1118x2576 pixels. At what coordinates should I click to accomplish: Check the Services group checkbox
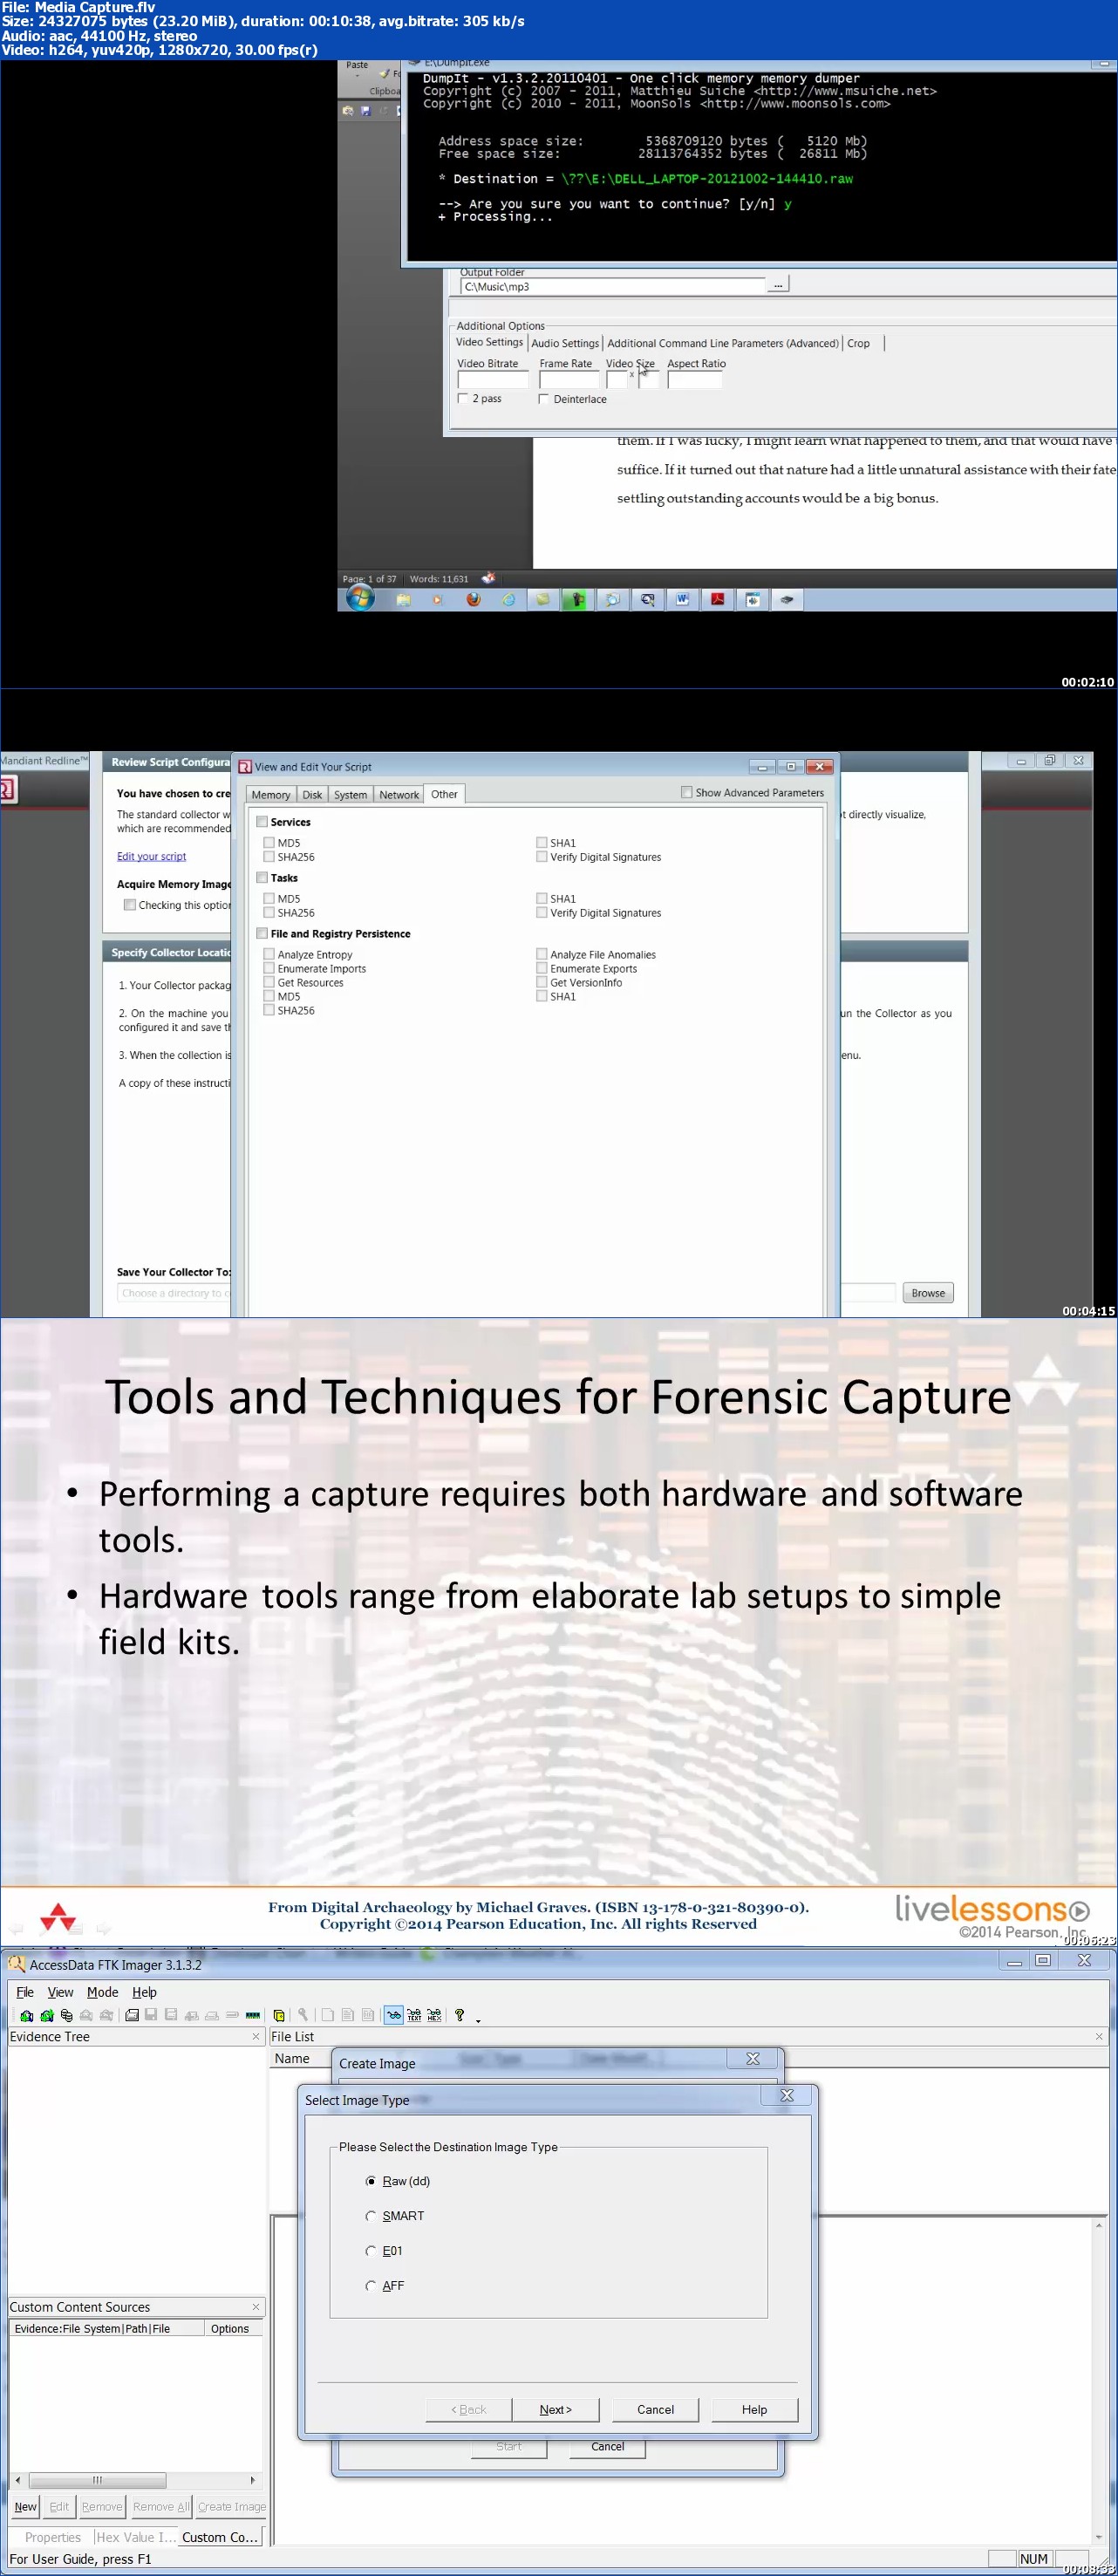(262, 822)
